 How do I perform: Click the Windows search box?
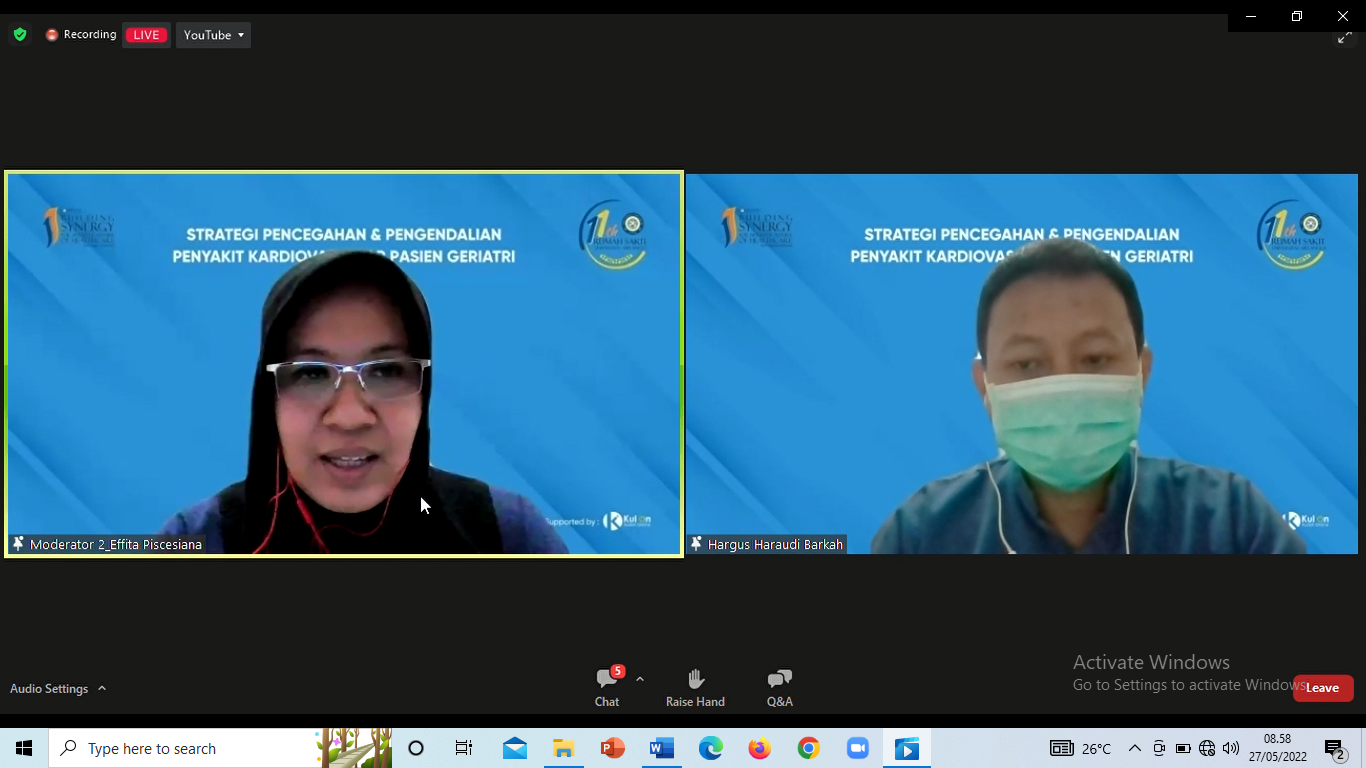point(190,748)
